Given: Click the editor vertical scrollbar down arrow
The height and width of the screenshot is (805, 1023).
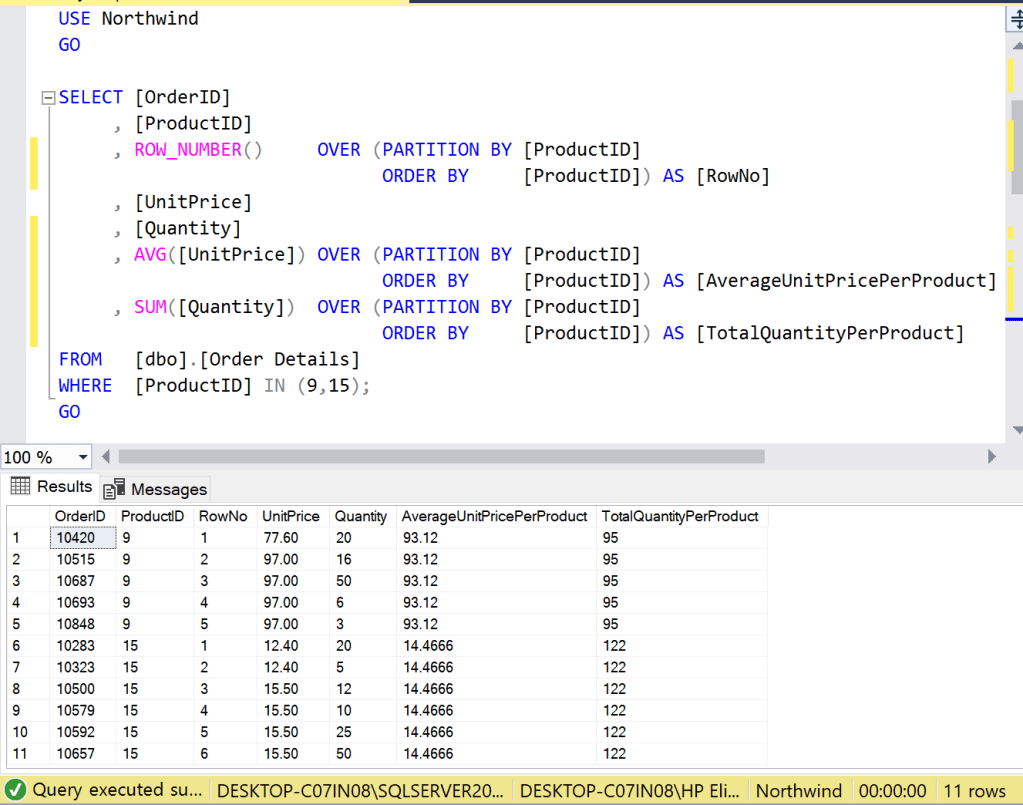Looking at the screenshot, I should [1017, 430].
